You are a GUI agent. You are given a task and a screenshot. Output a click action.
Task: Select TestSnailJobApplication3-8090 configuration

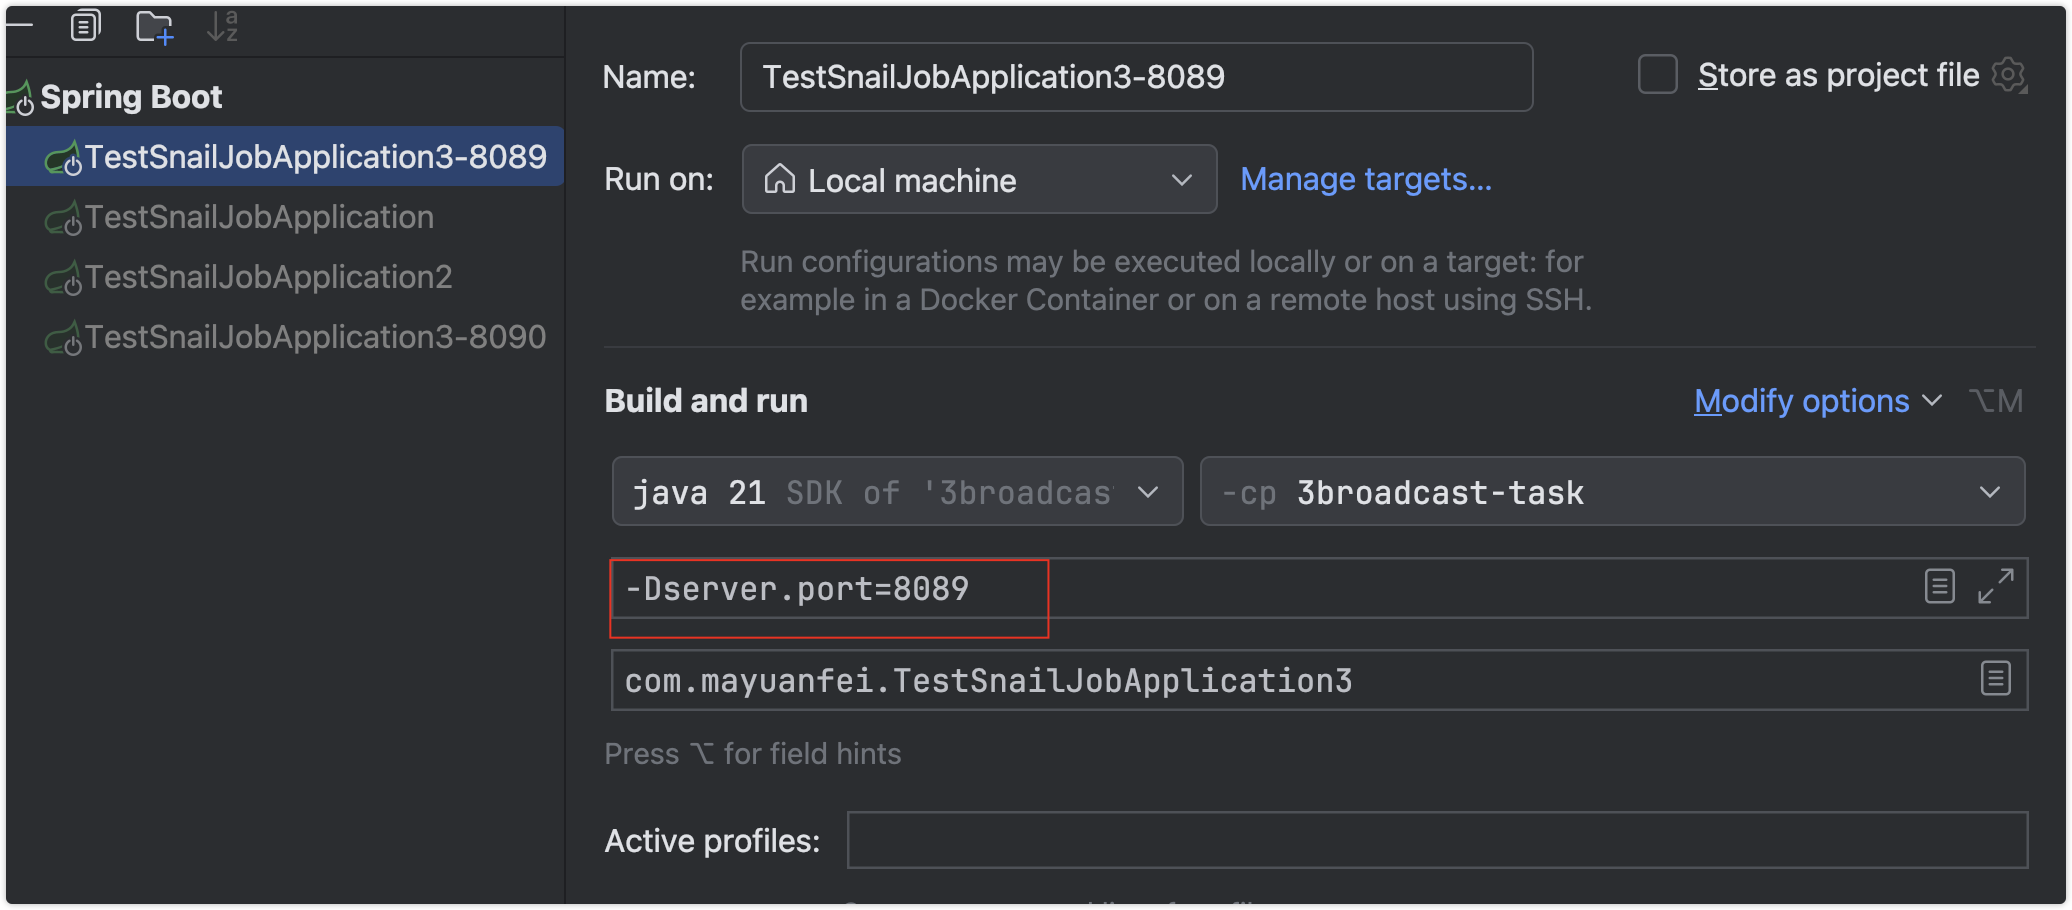315,337
